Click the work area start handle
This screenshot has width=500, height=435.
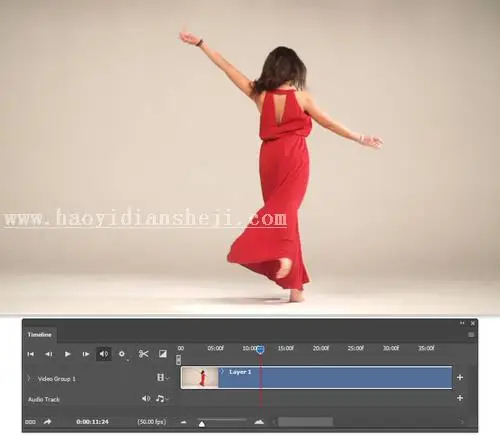179,360
